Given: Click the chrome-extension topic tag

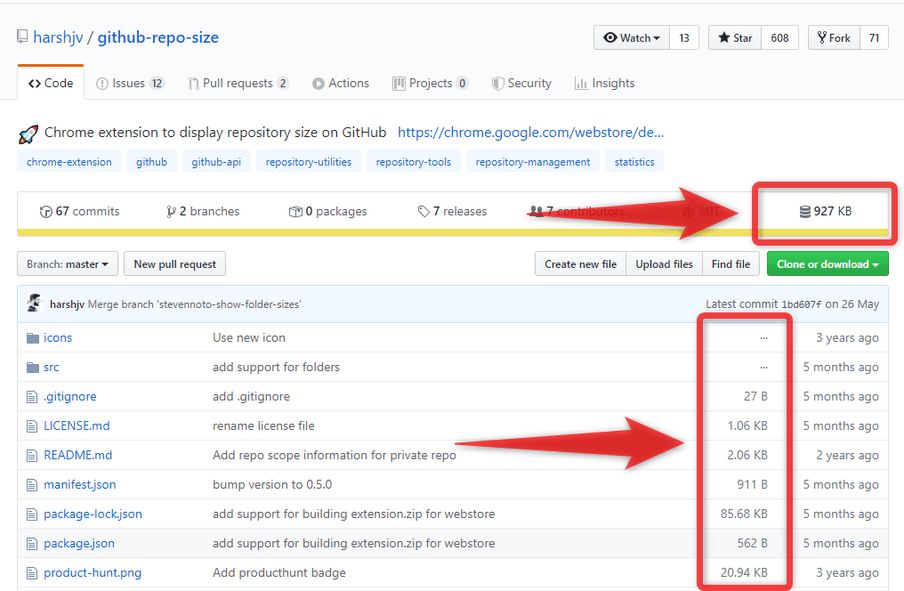Looking at the screenshot, I should pos(69,162).
